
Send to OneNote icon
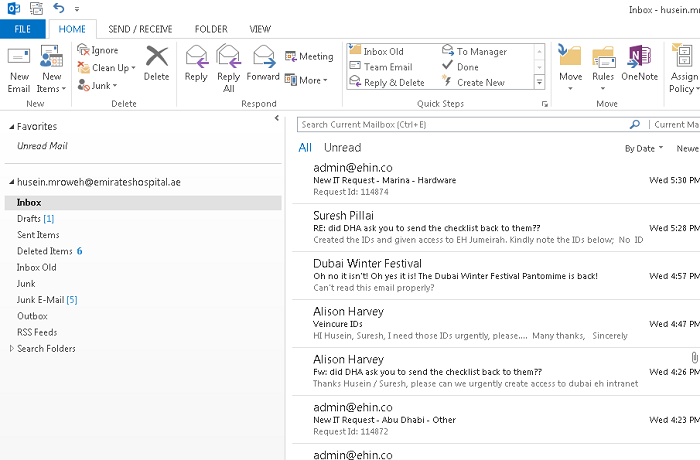(x=639, y=56)
